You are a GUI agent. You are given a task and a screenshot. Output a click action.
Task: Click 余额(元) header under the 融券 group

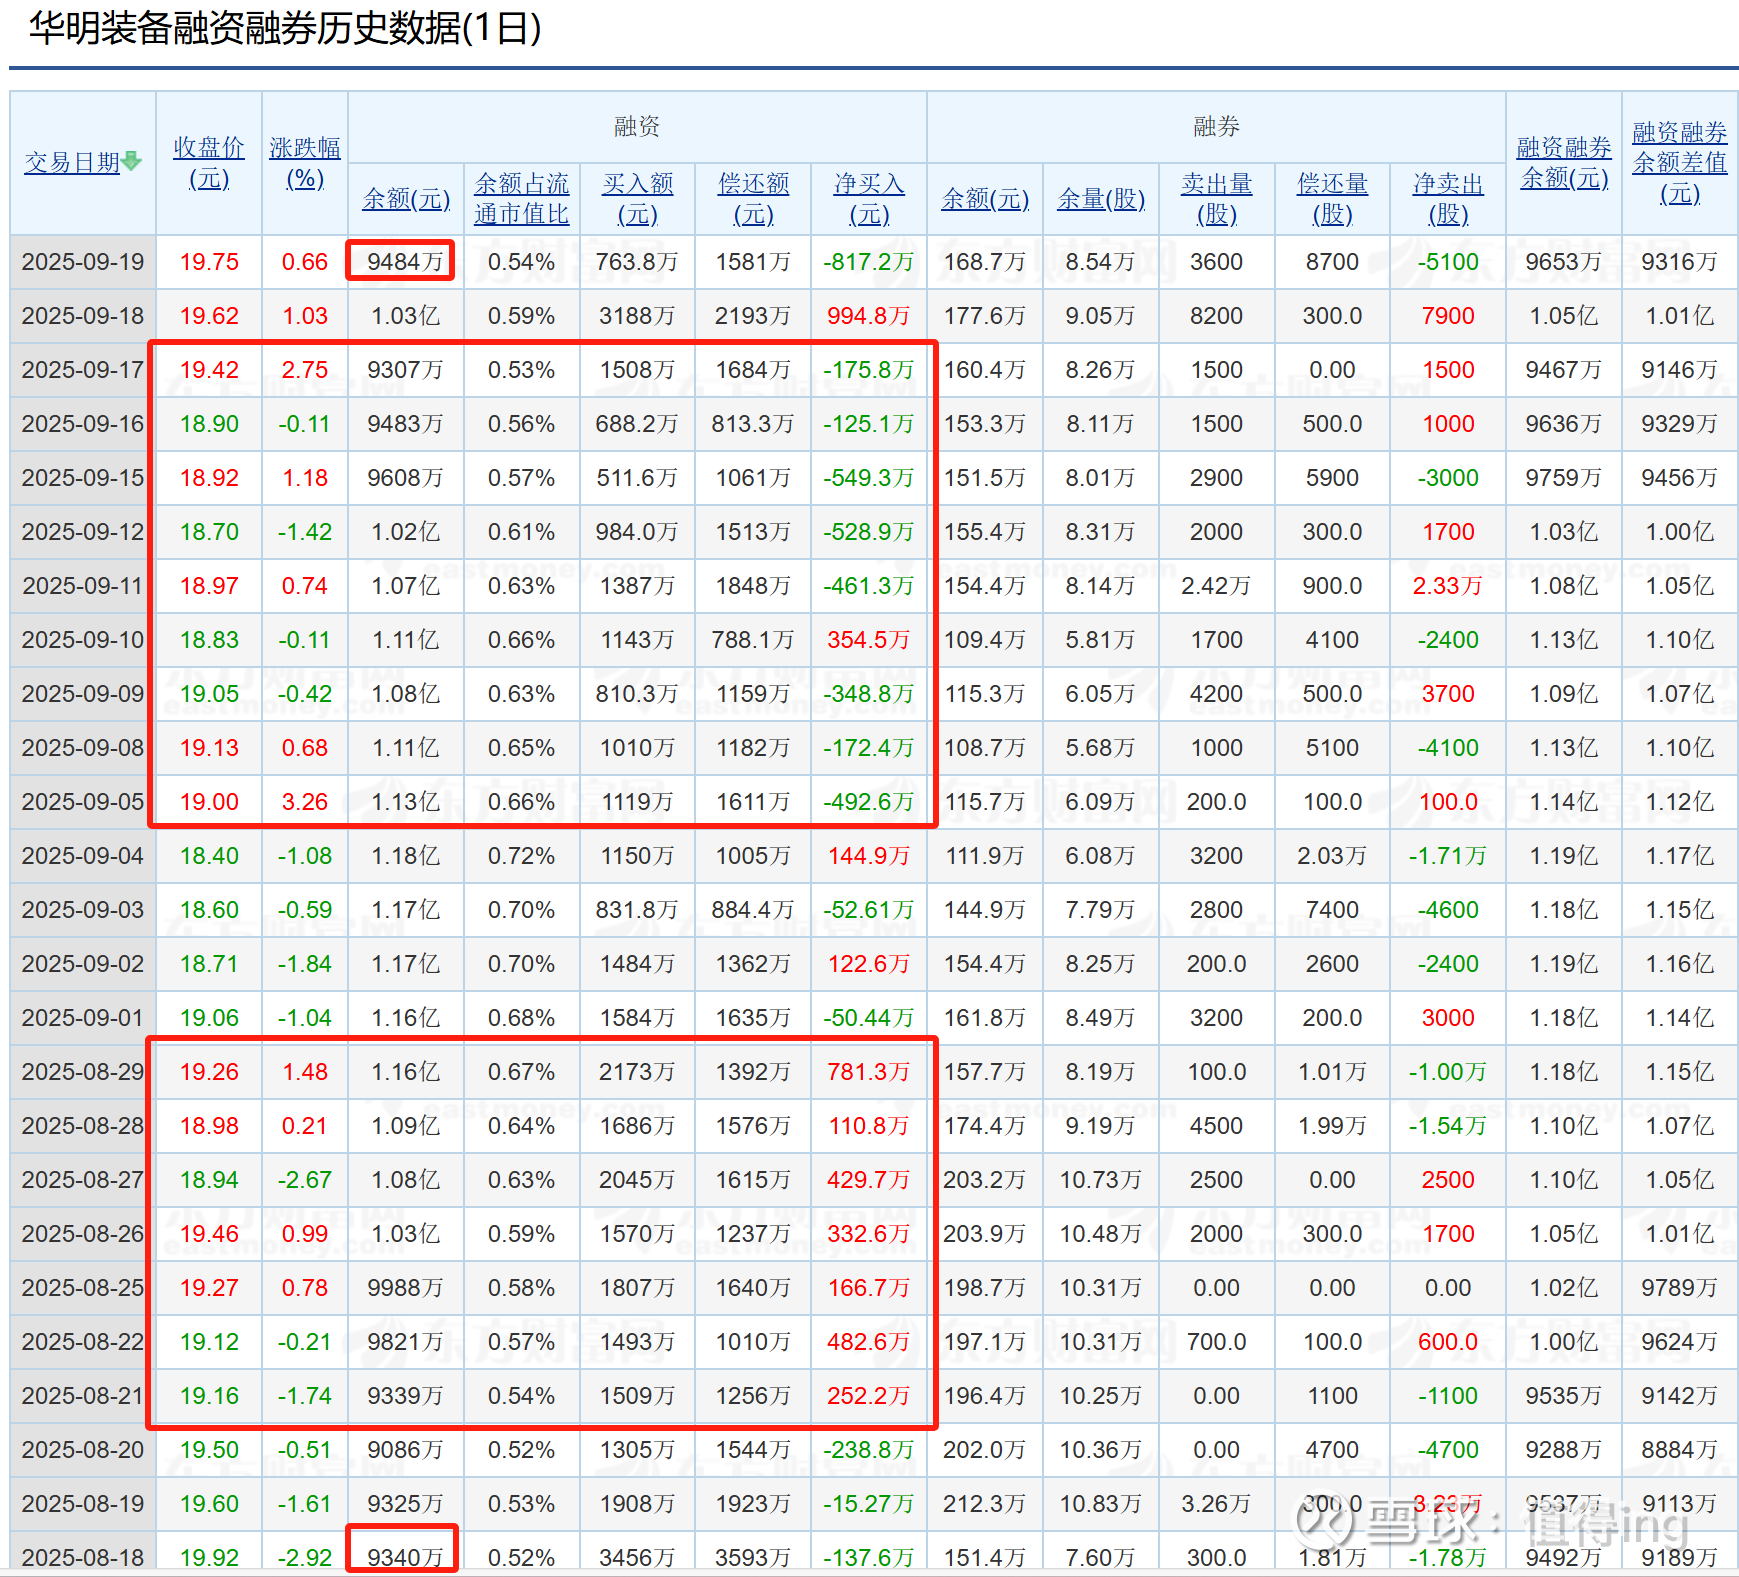(x=985, y=199)
